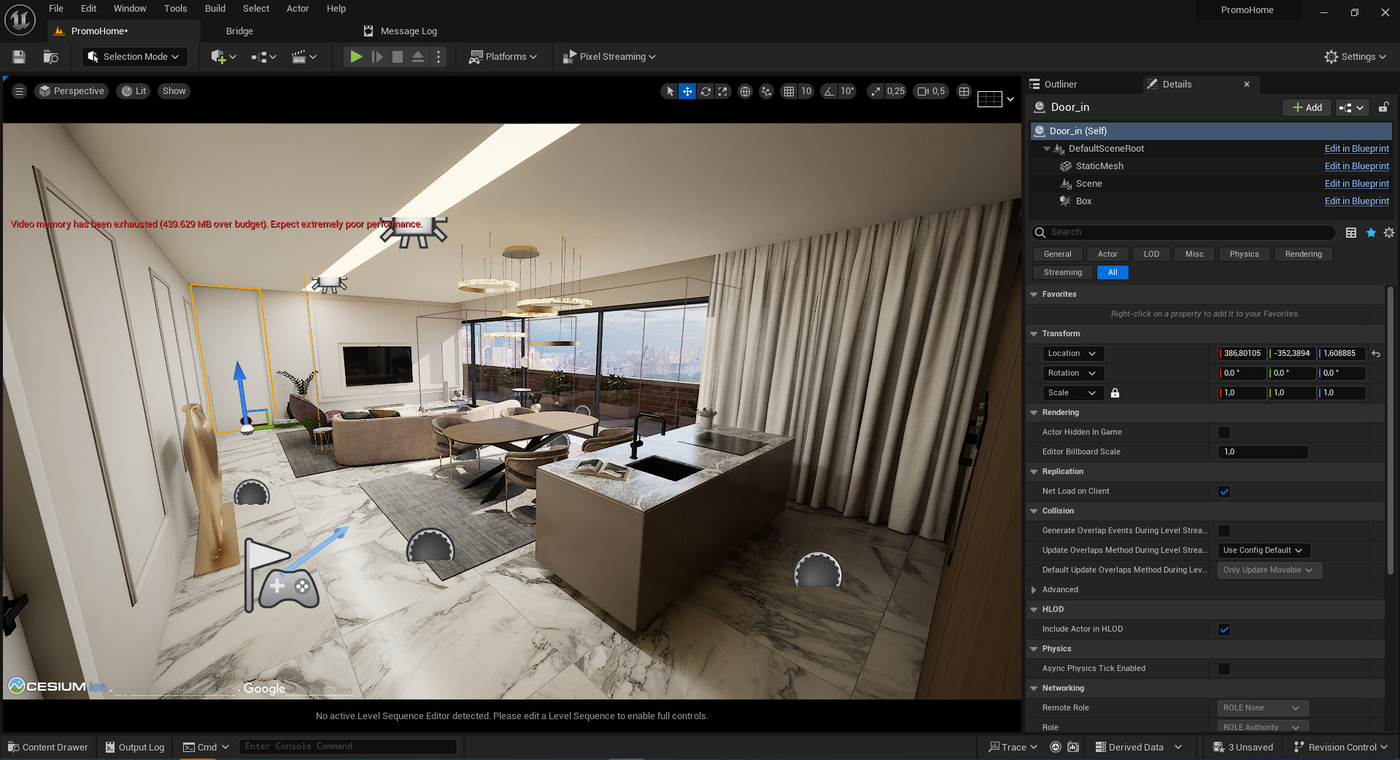Screen dimensions: 1400x760
Task: Uncheck Net Load on Client
Action: tap(1224, 492)
